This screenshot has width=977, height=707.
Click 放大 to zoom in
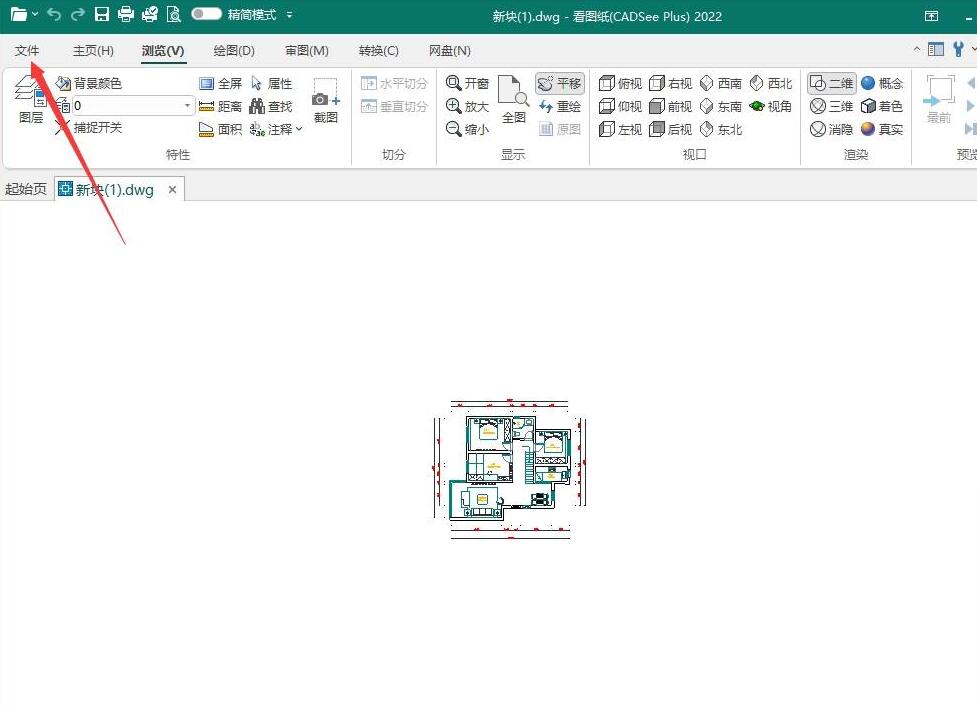point(468,106)
